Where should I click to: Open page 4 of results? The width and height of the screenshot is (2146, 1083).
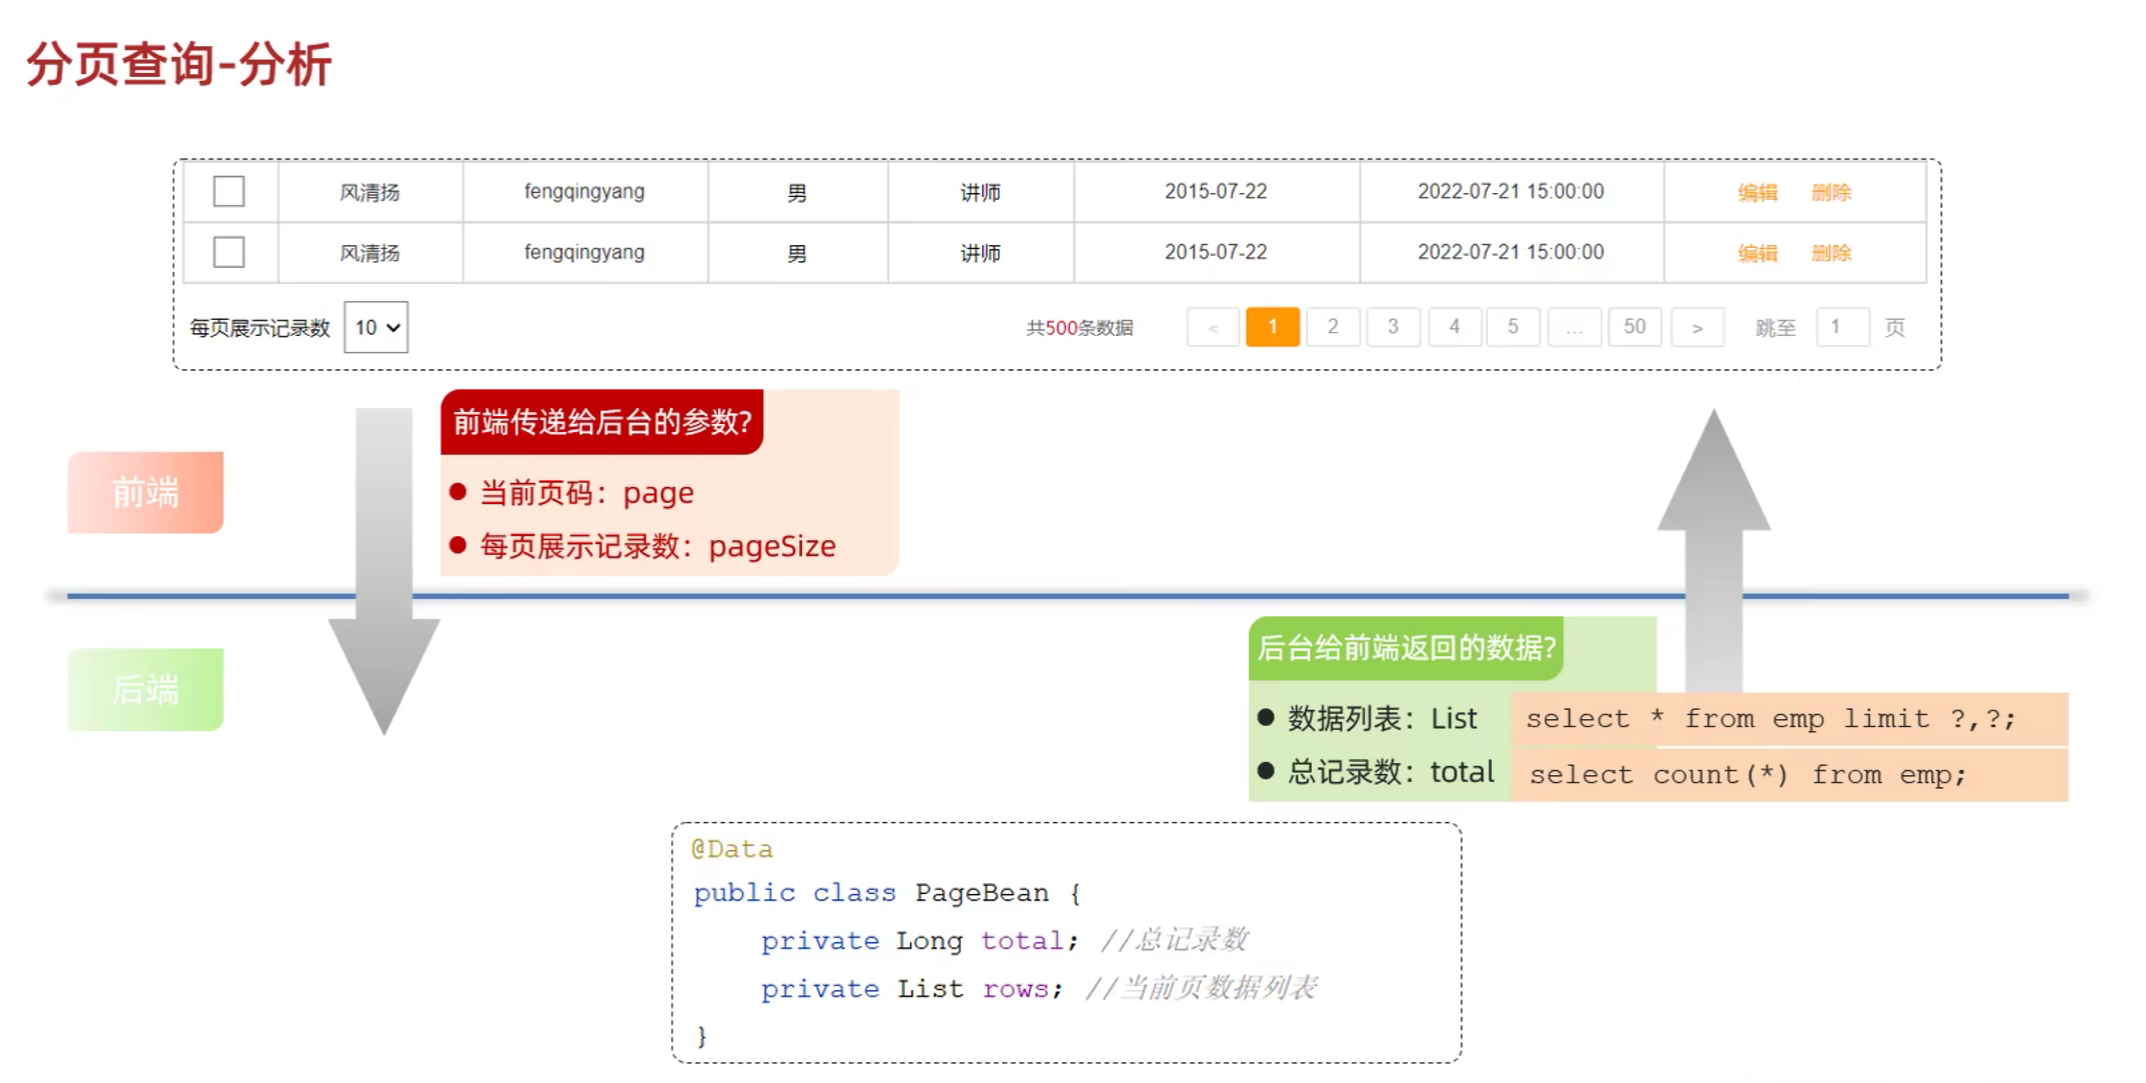1454,327
